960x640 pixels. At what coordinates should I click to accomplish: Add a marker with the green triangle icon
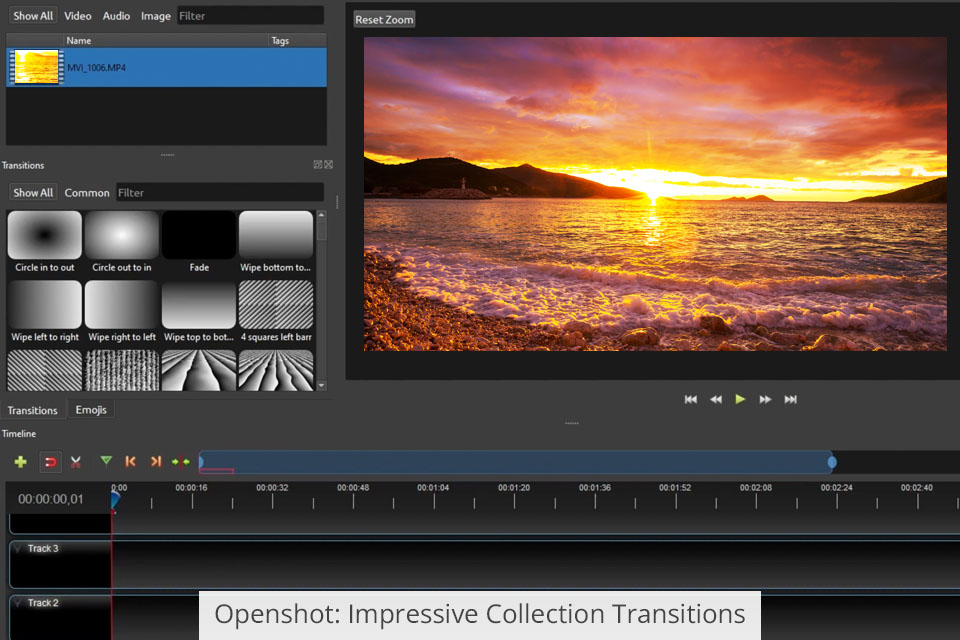(x=106, y=461)
